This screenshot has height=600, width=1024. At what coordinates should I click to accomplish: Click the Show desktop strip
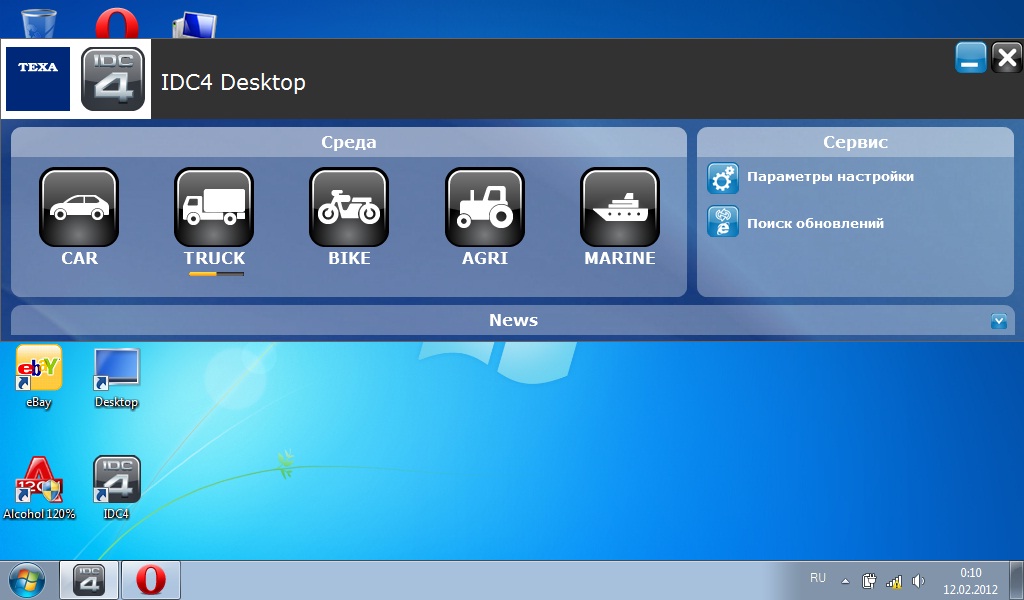[1016, 580]
